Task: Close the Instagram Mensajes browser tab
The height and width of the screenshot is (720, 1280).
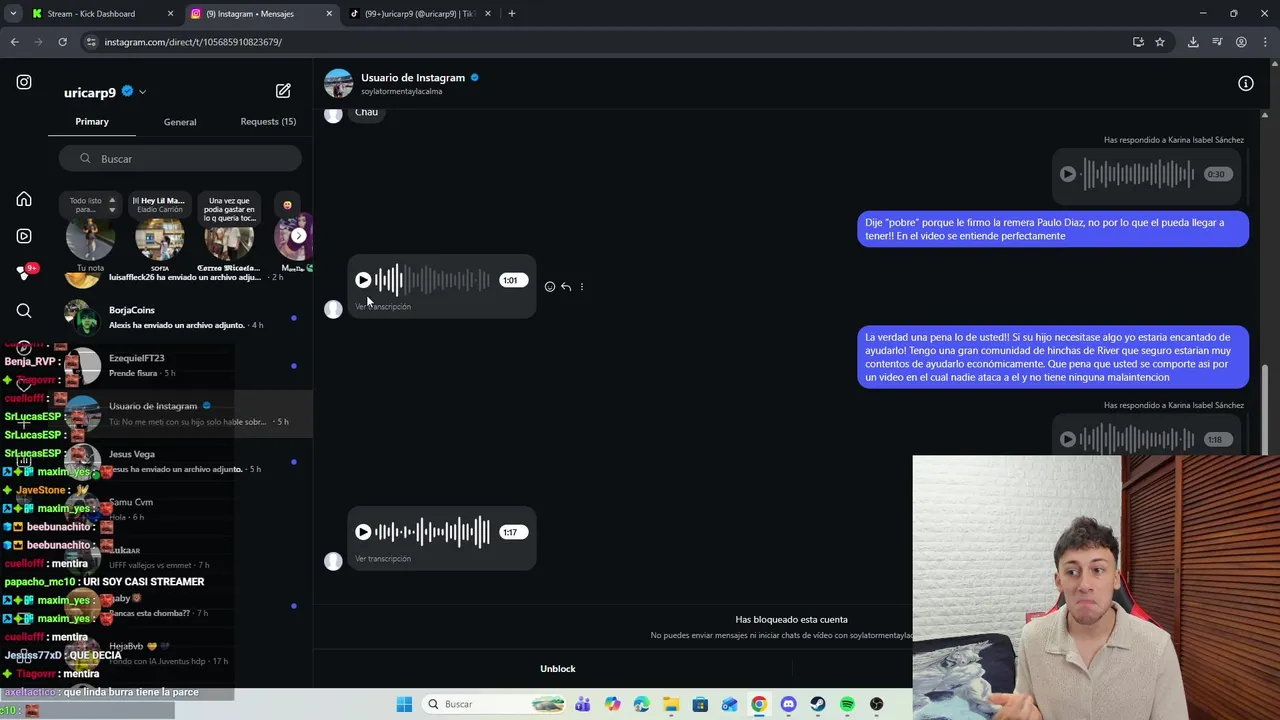Action: (329, 14)
